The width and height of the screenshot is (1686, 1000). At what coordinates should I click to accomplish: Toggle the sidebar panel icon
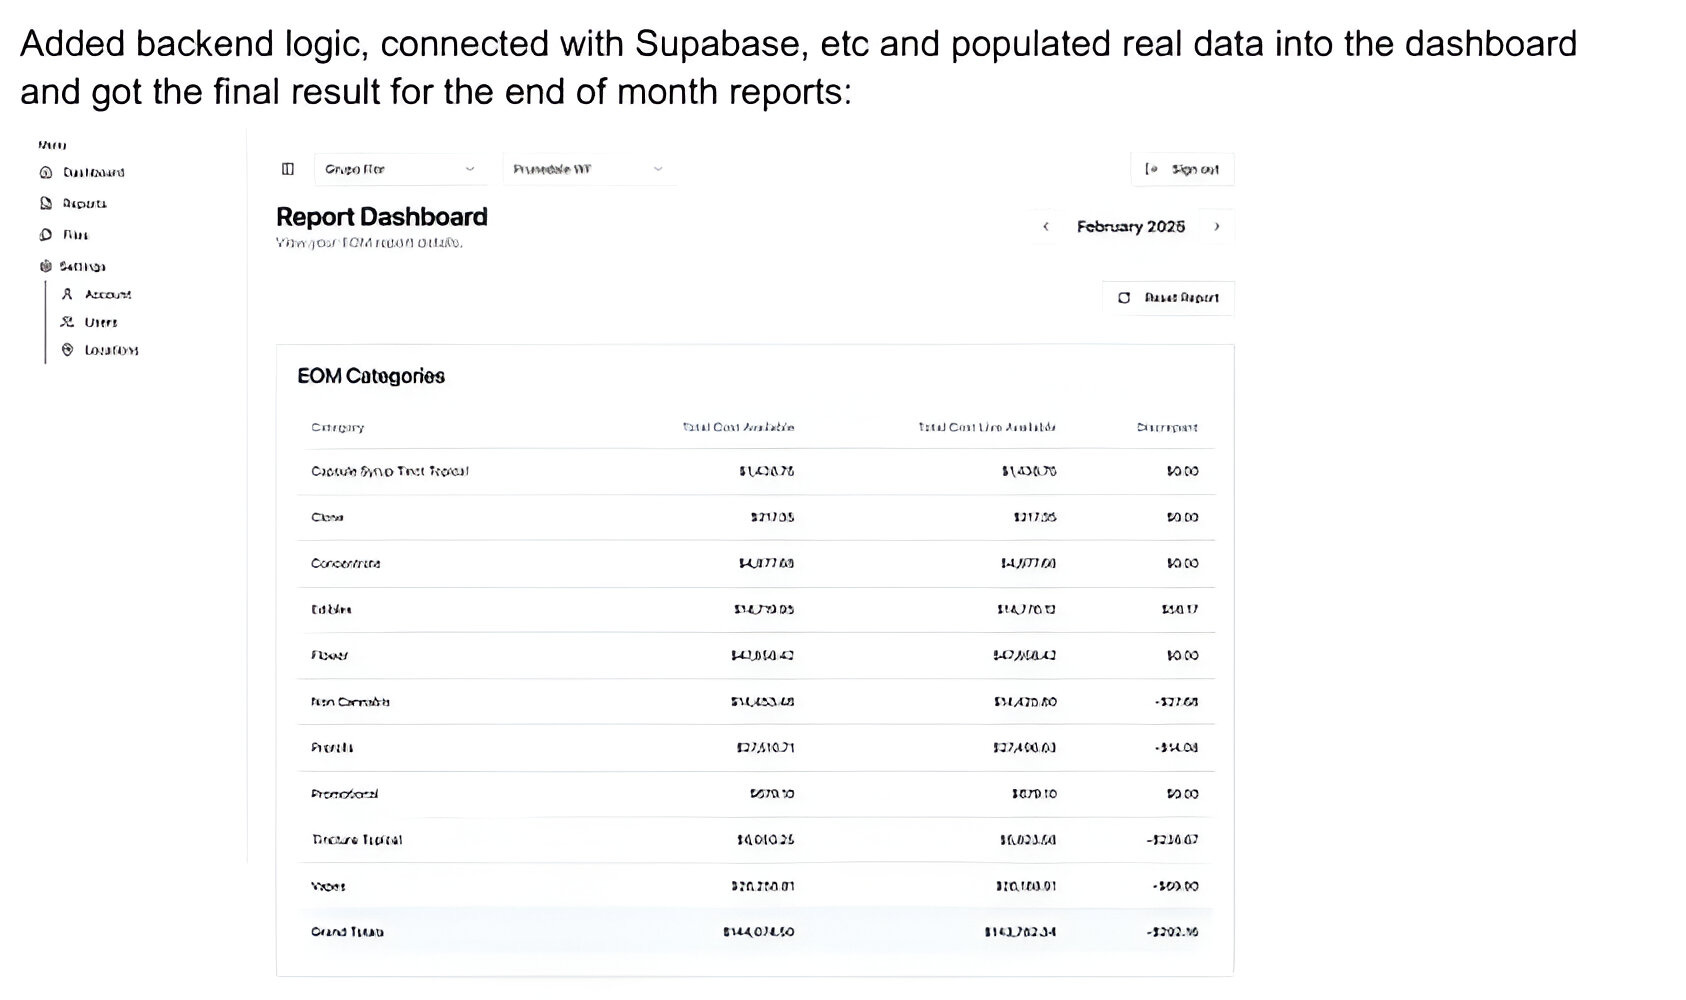coord(288,169)
